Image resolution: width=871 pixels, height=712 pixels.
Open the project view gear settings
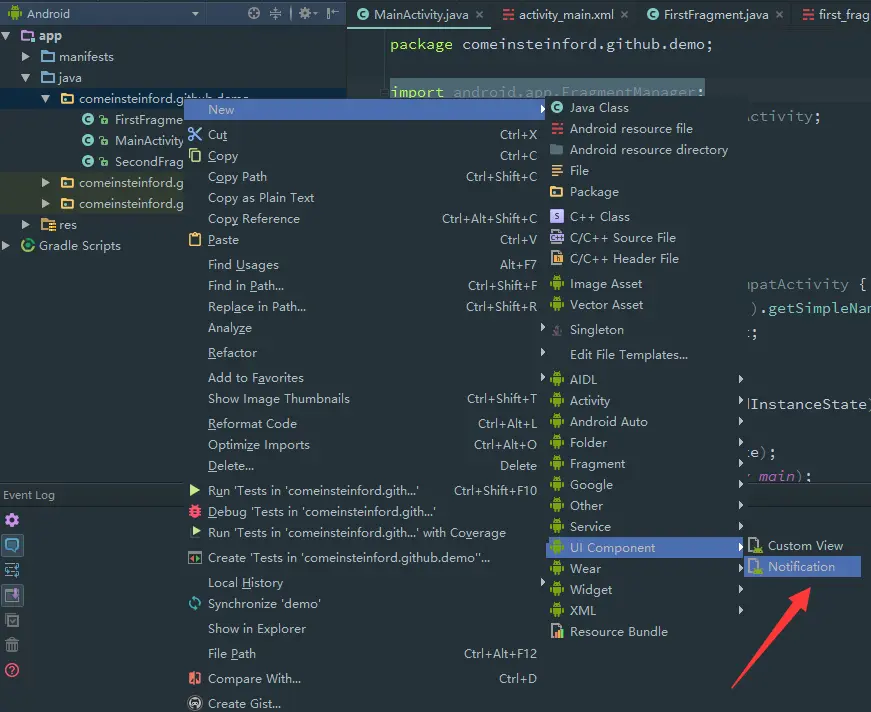[307, 13]
